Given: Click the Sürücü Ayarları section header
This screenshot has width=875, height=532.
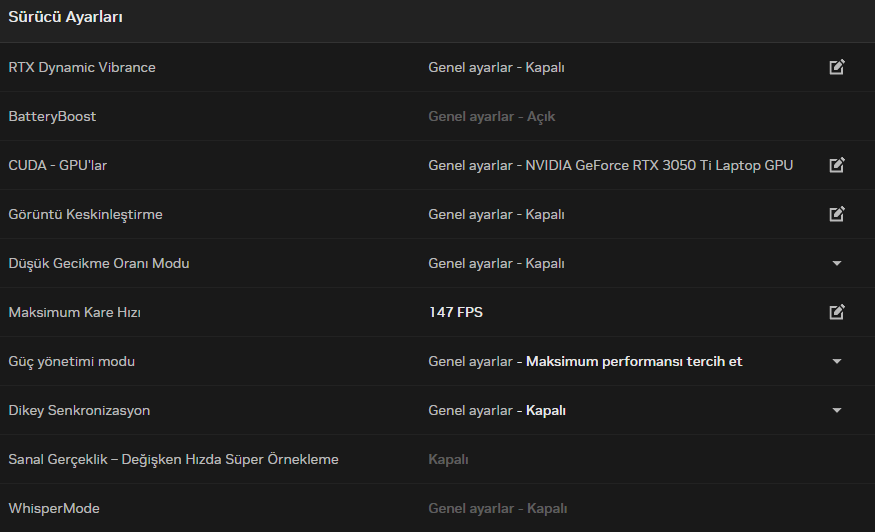Looking at the screenshot, I should point(66,17).
